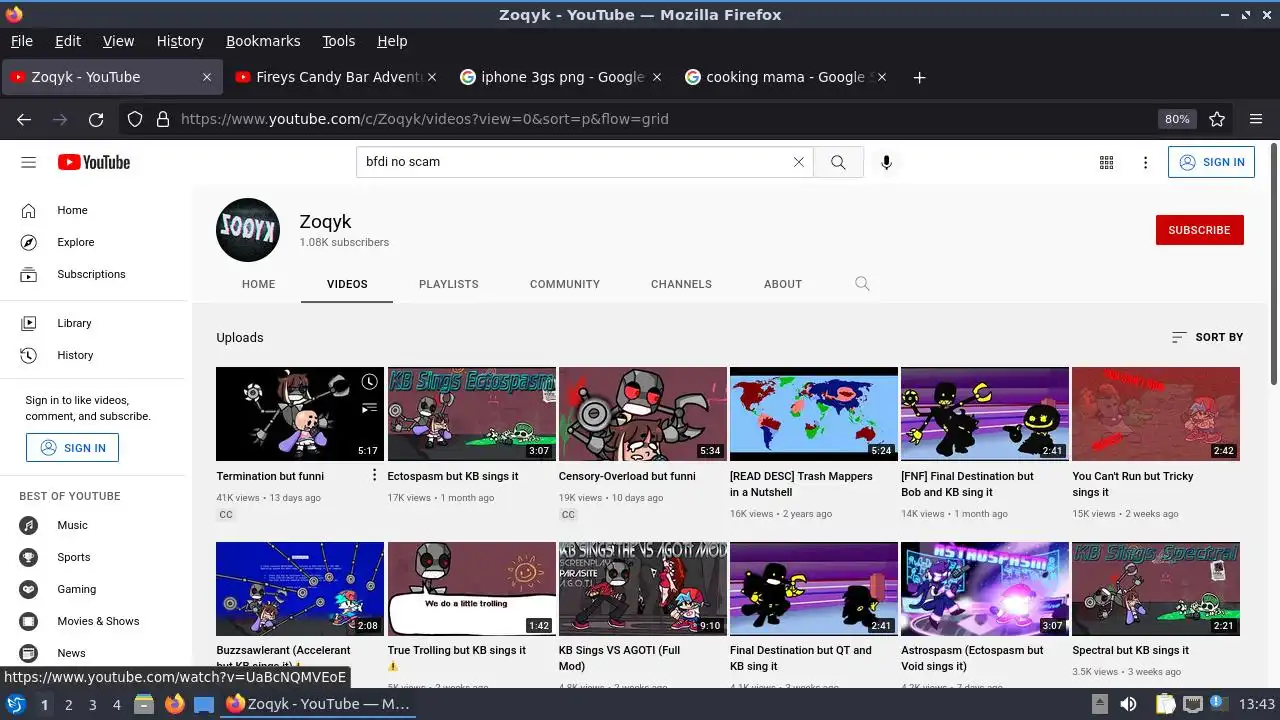Viewport: 1280px width, 720px height.
Task: Click SIGN IN in the sidebar
Action: tap(72, 448)
